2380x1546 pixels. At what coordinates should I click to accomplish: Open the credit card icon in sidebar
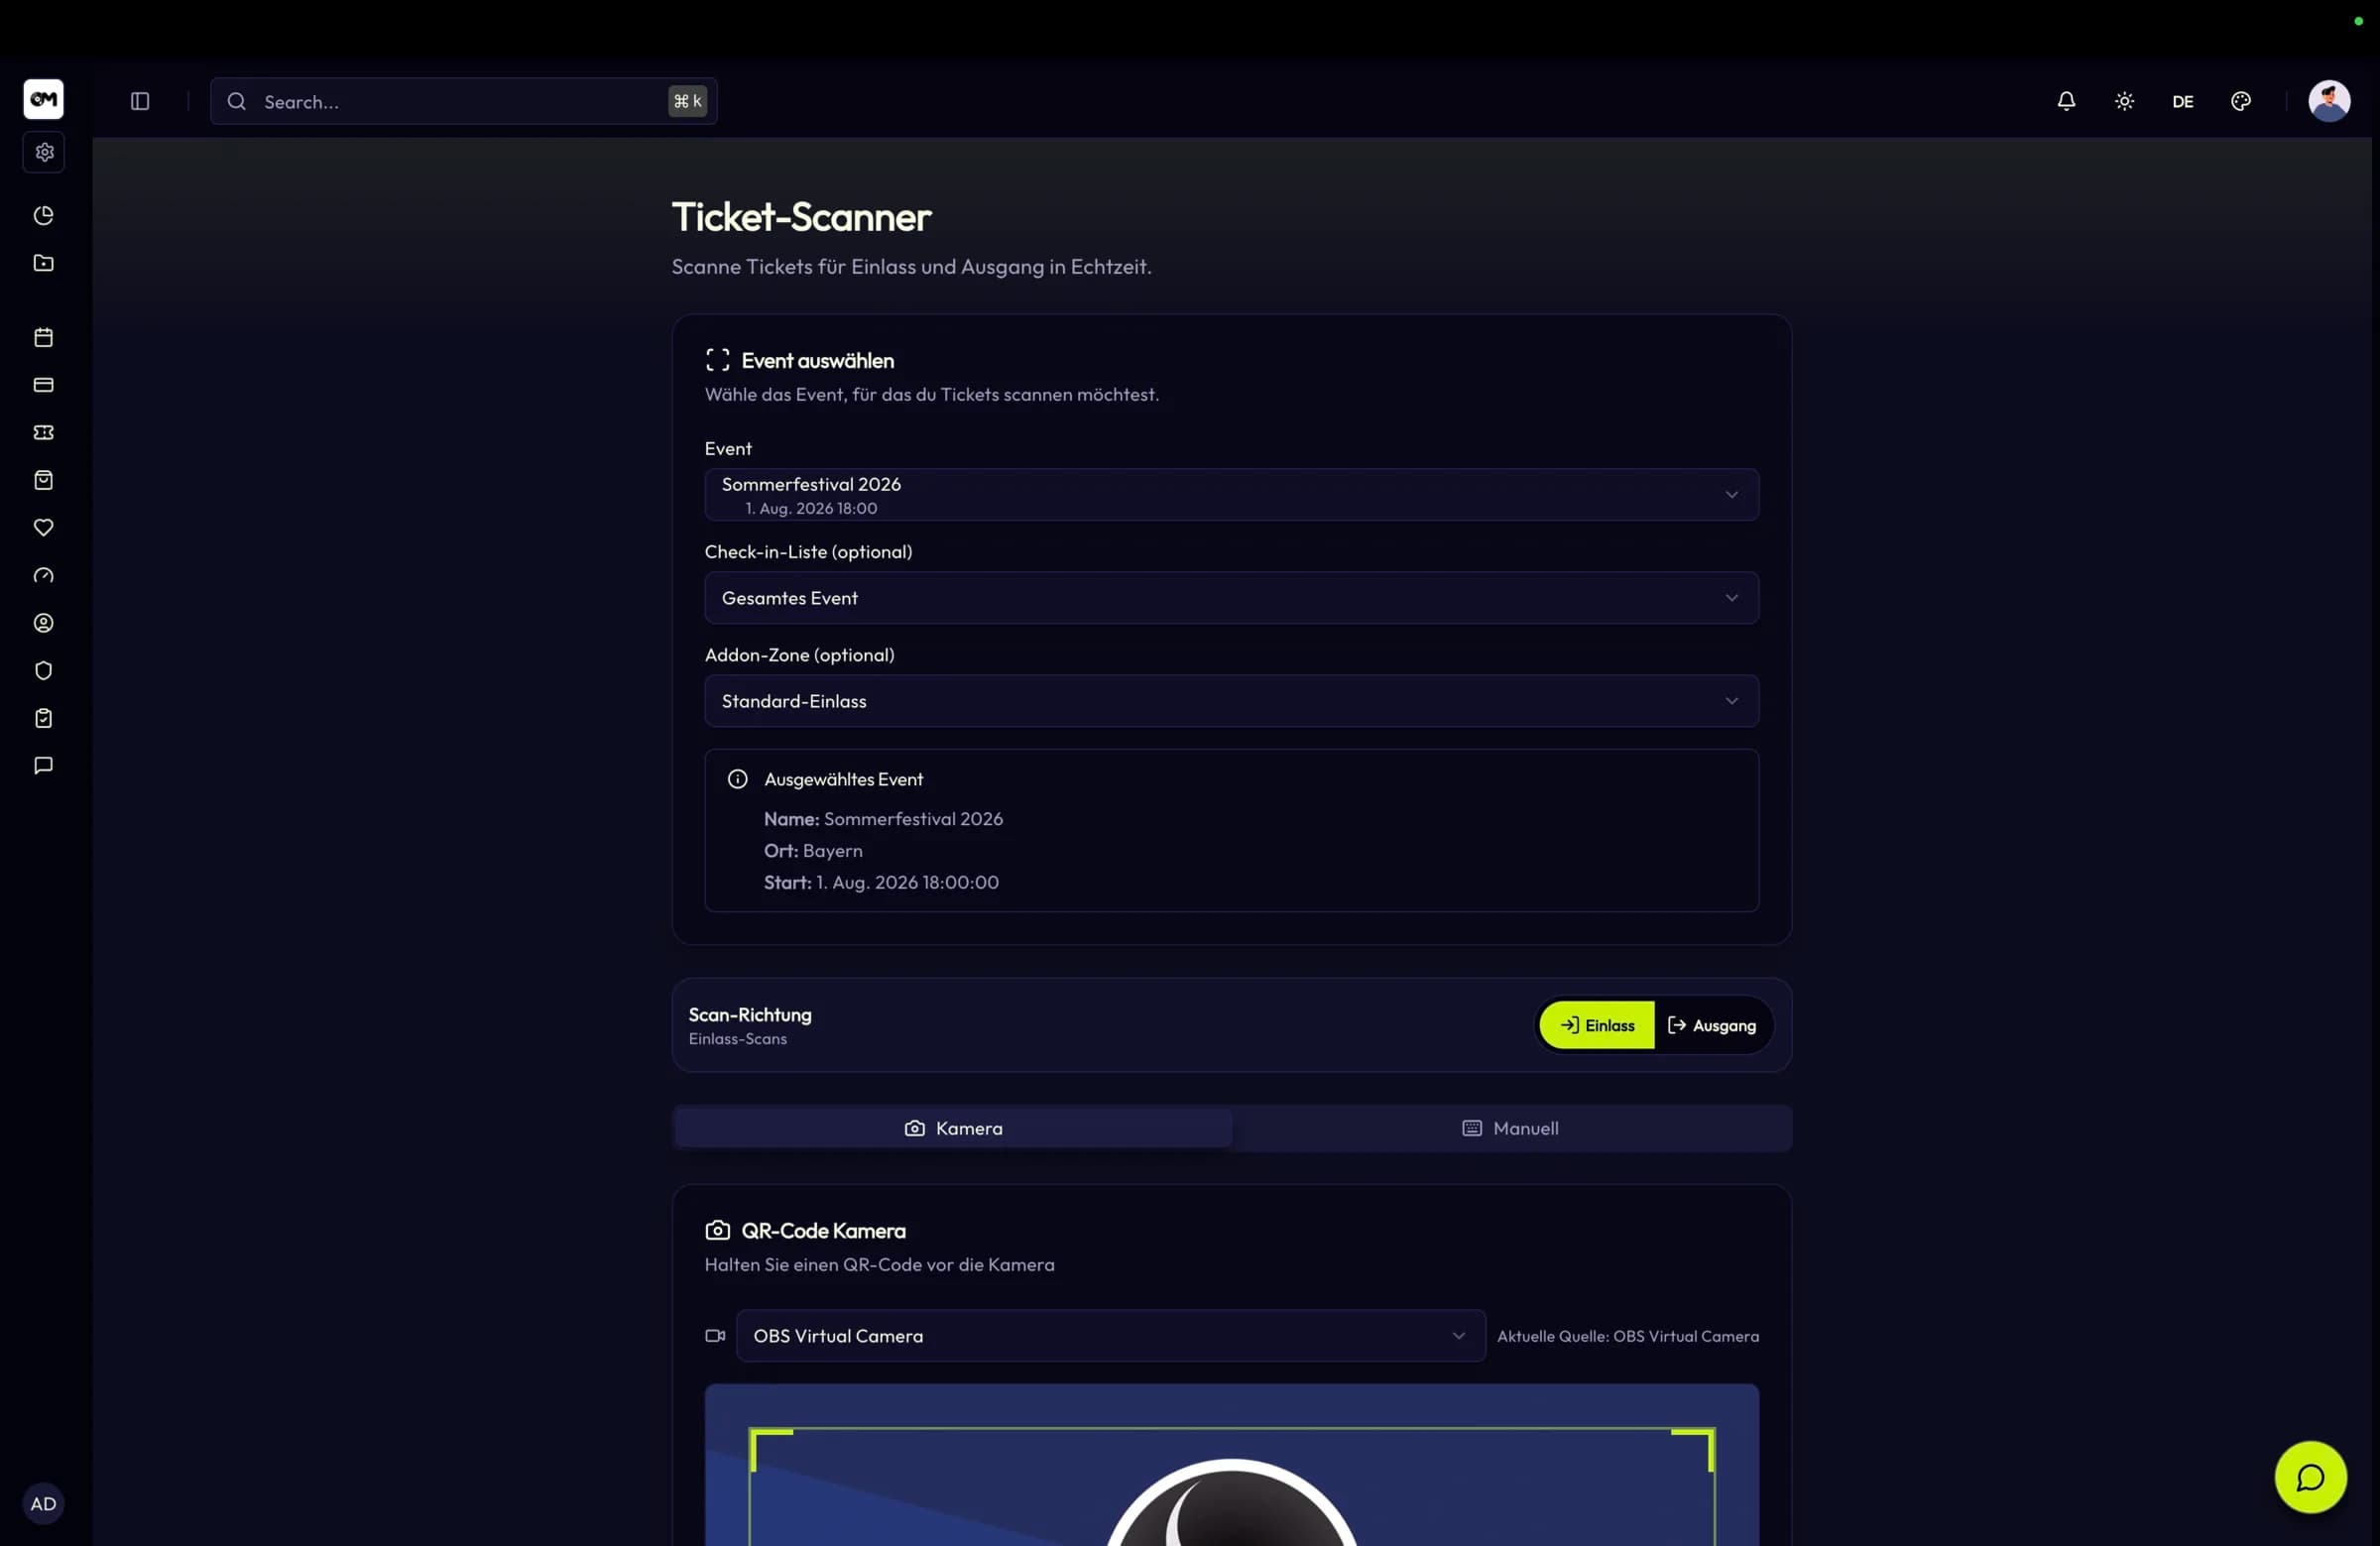point(43,385)
